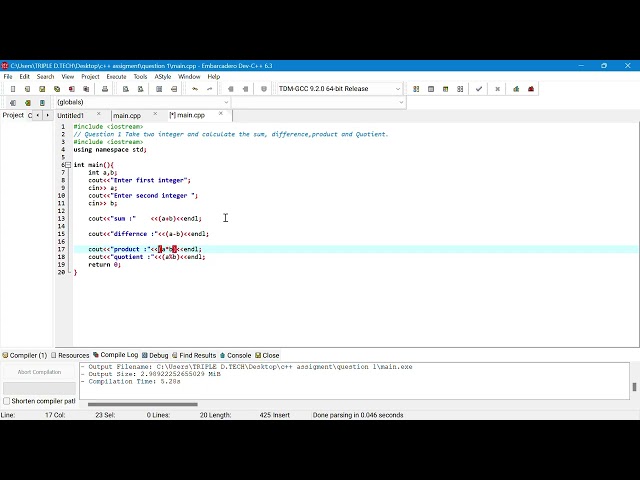Select the [*] main.cpp modified tab
Image resolution: width=640 pixels, height=480 pixels.
click(187, 116)
